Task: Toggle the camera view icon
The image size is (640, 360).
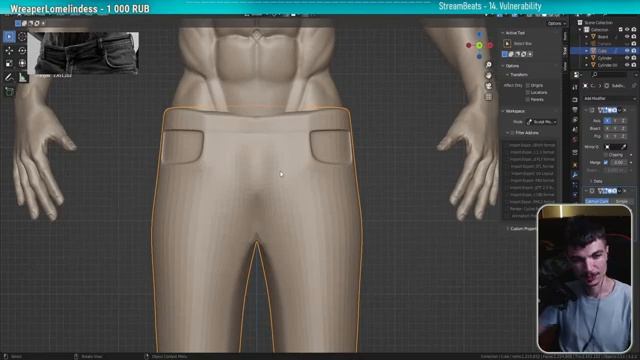Action: point(489,86)
